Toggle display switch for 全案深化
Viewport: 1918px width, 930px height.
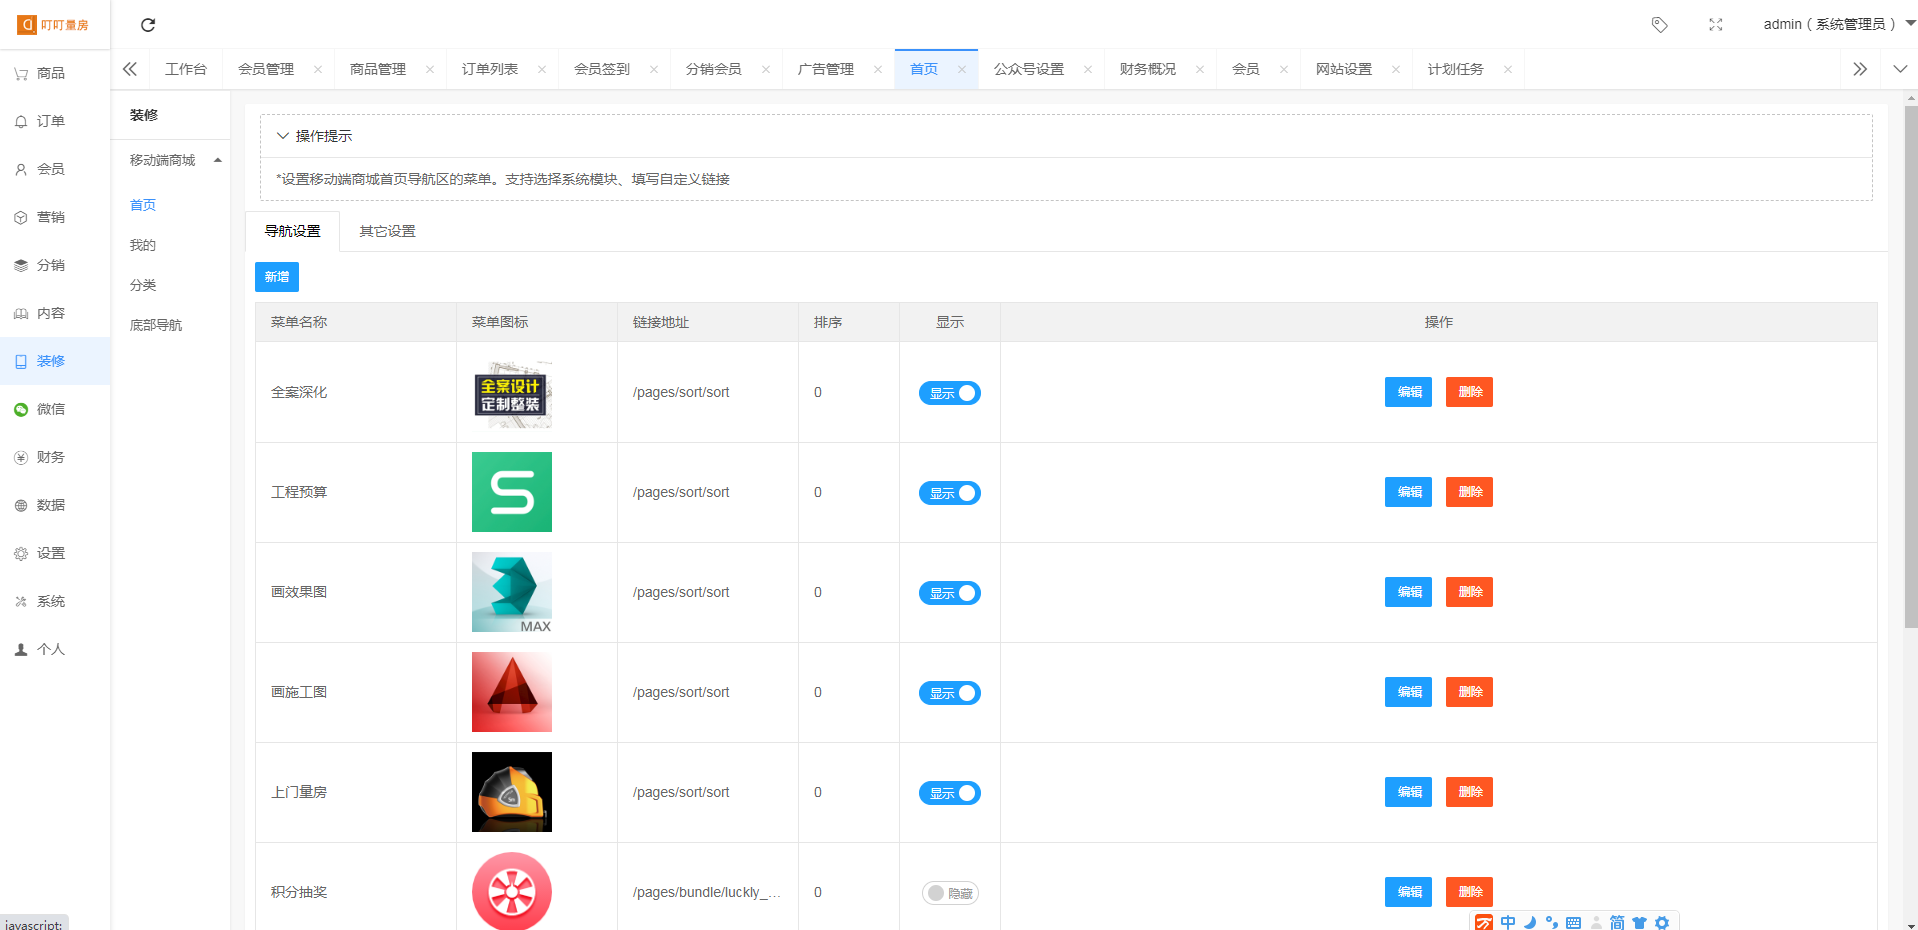(950, 393)
